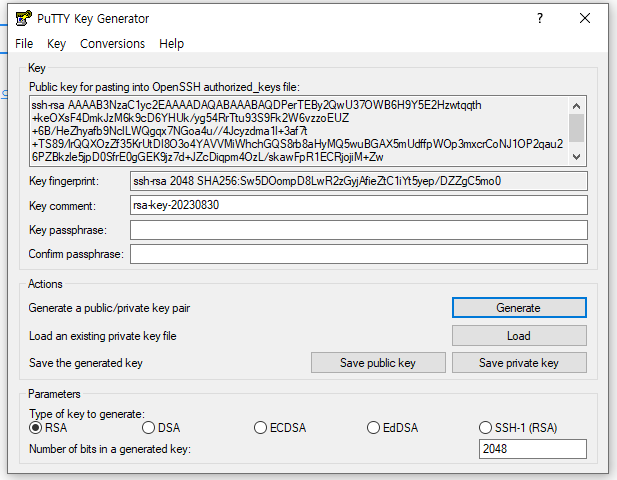This screenshot has height=480, width=617.
Task: Open the File menu
Action: [x=24, y=43]
